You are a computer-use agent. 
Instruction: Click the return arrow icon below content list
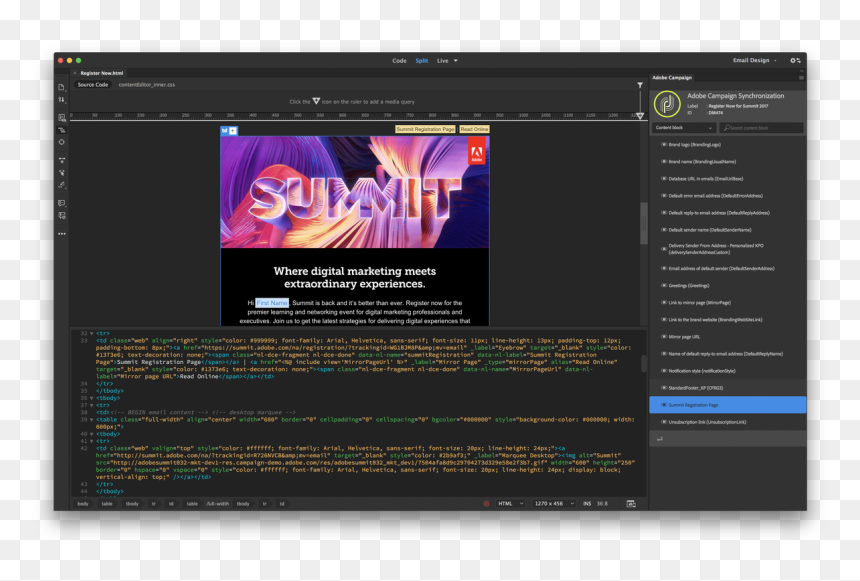coord(659,439)
